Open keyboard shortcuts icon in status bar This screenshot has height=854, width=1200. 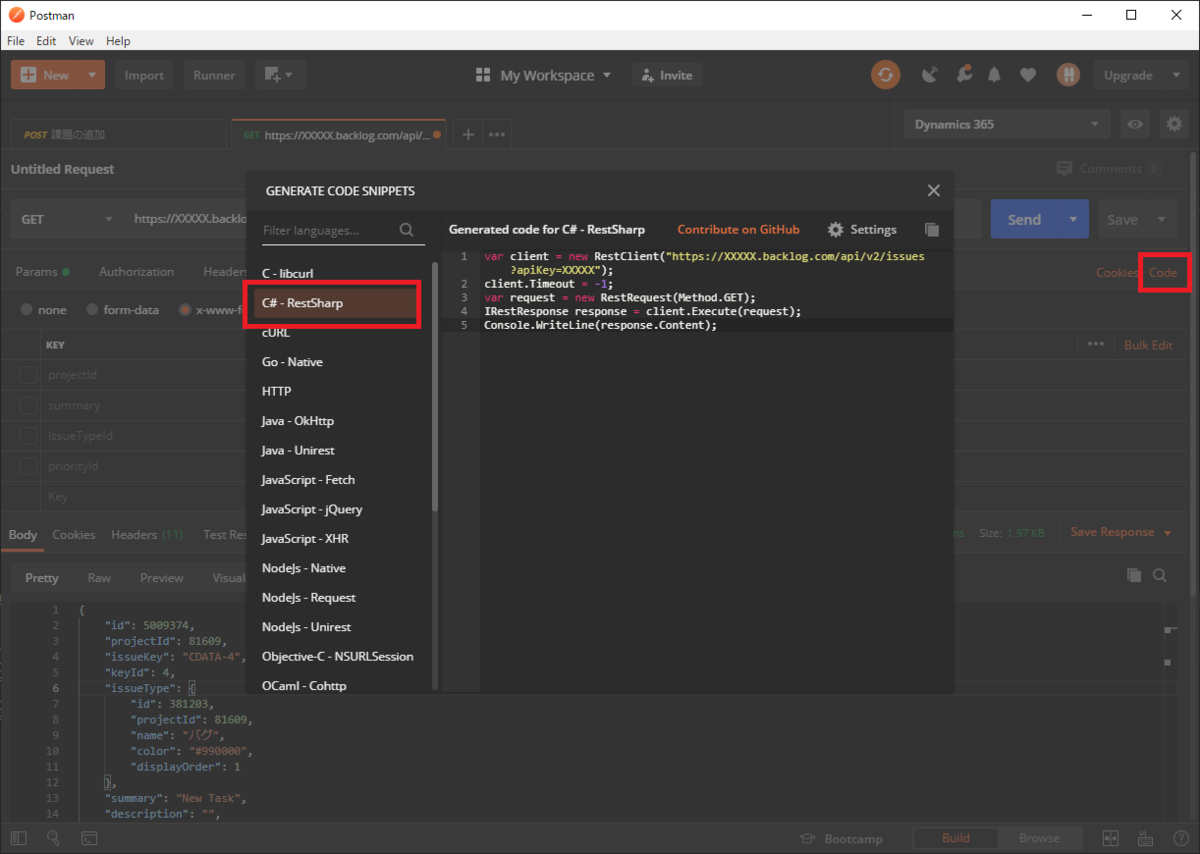coord(1144,839)
